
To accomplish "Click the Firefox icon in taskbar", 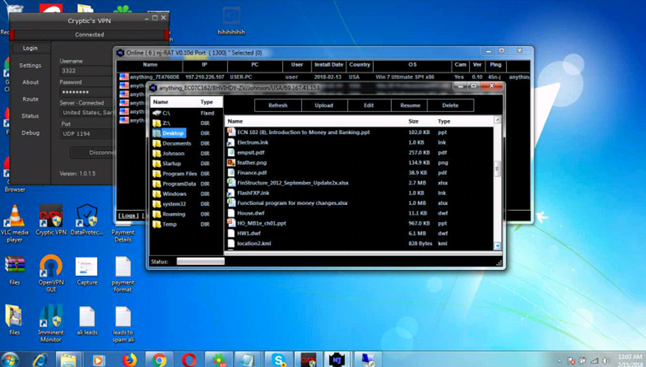I will 129,360.
